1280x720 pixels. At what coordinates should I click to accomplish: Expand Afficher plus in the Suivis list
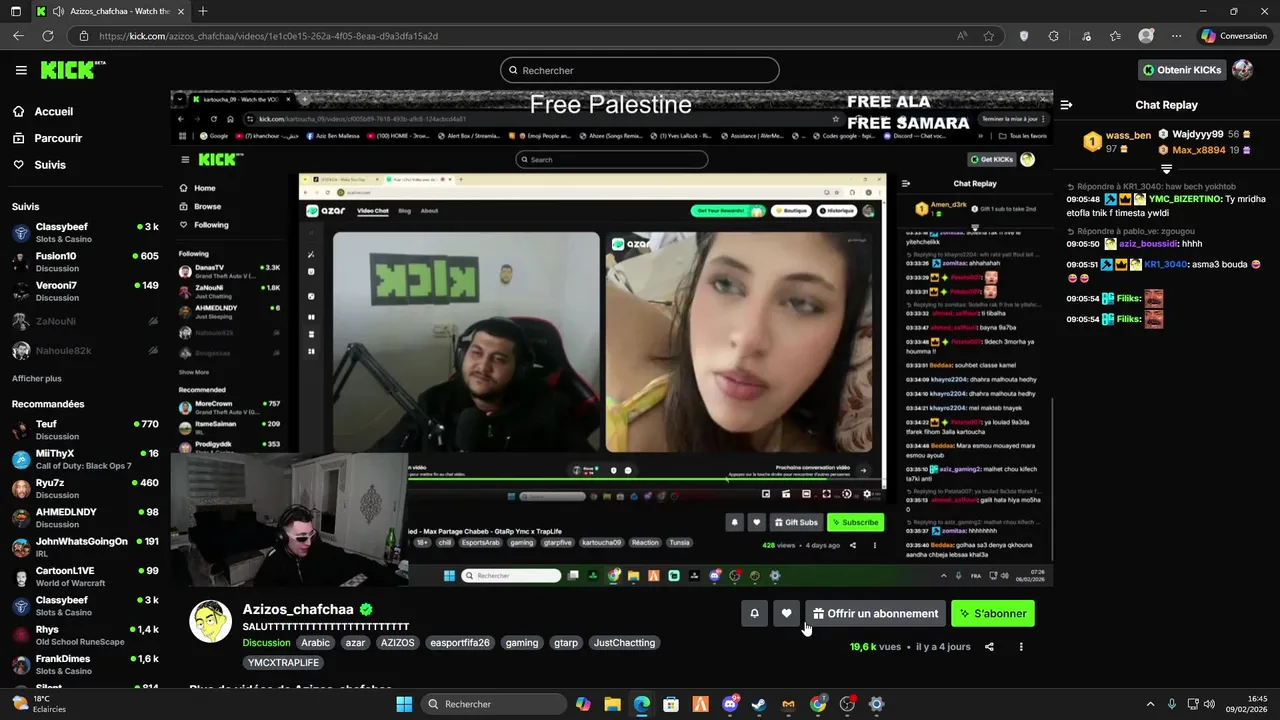[x=37, y=379]
